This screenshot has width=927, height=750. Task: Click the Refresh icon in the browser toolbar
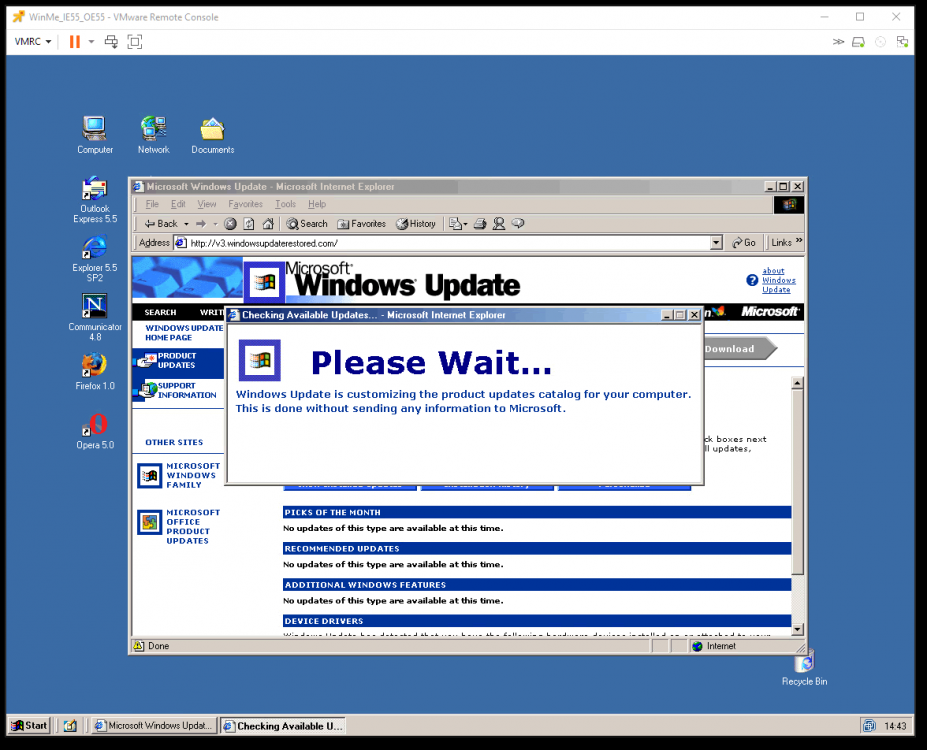click(x=247, y=223)
